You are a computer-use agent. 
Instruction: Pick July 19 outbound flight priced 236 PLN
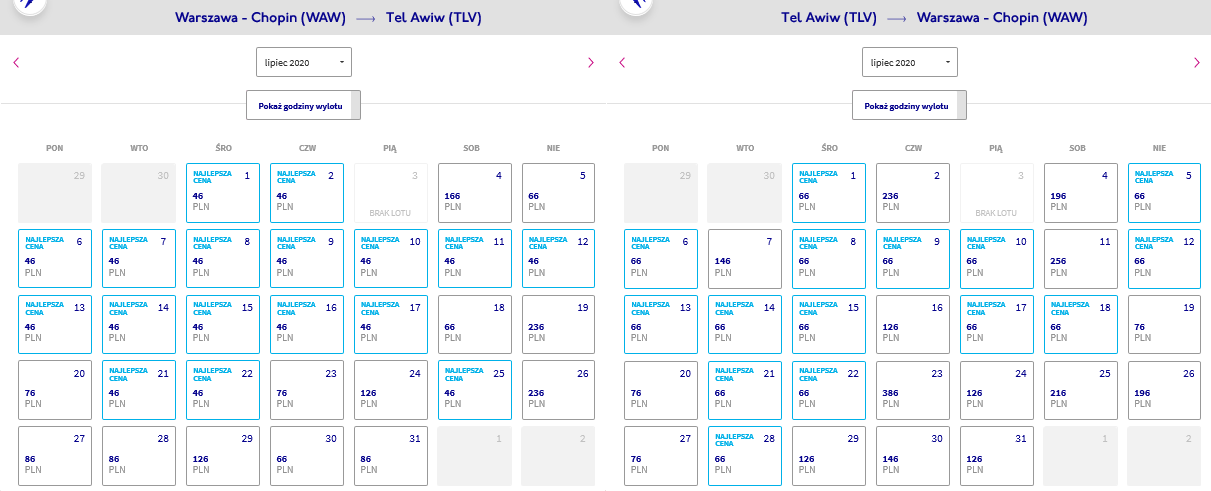click(558, 325)
